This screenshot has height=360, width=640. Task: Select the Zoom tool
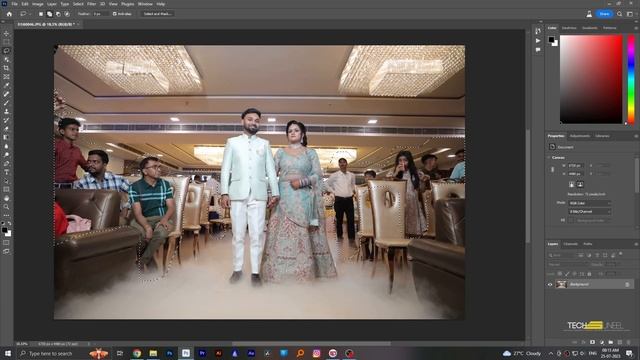(x=6, y=207)
